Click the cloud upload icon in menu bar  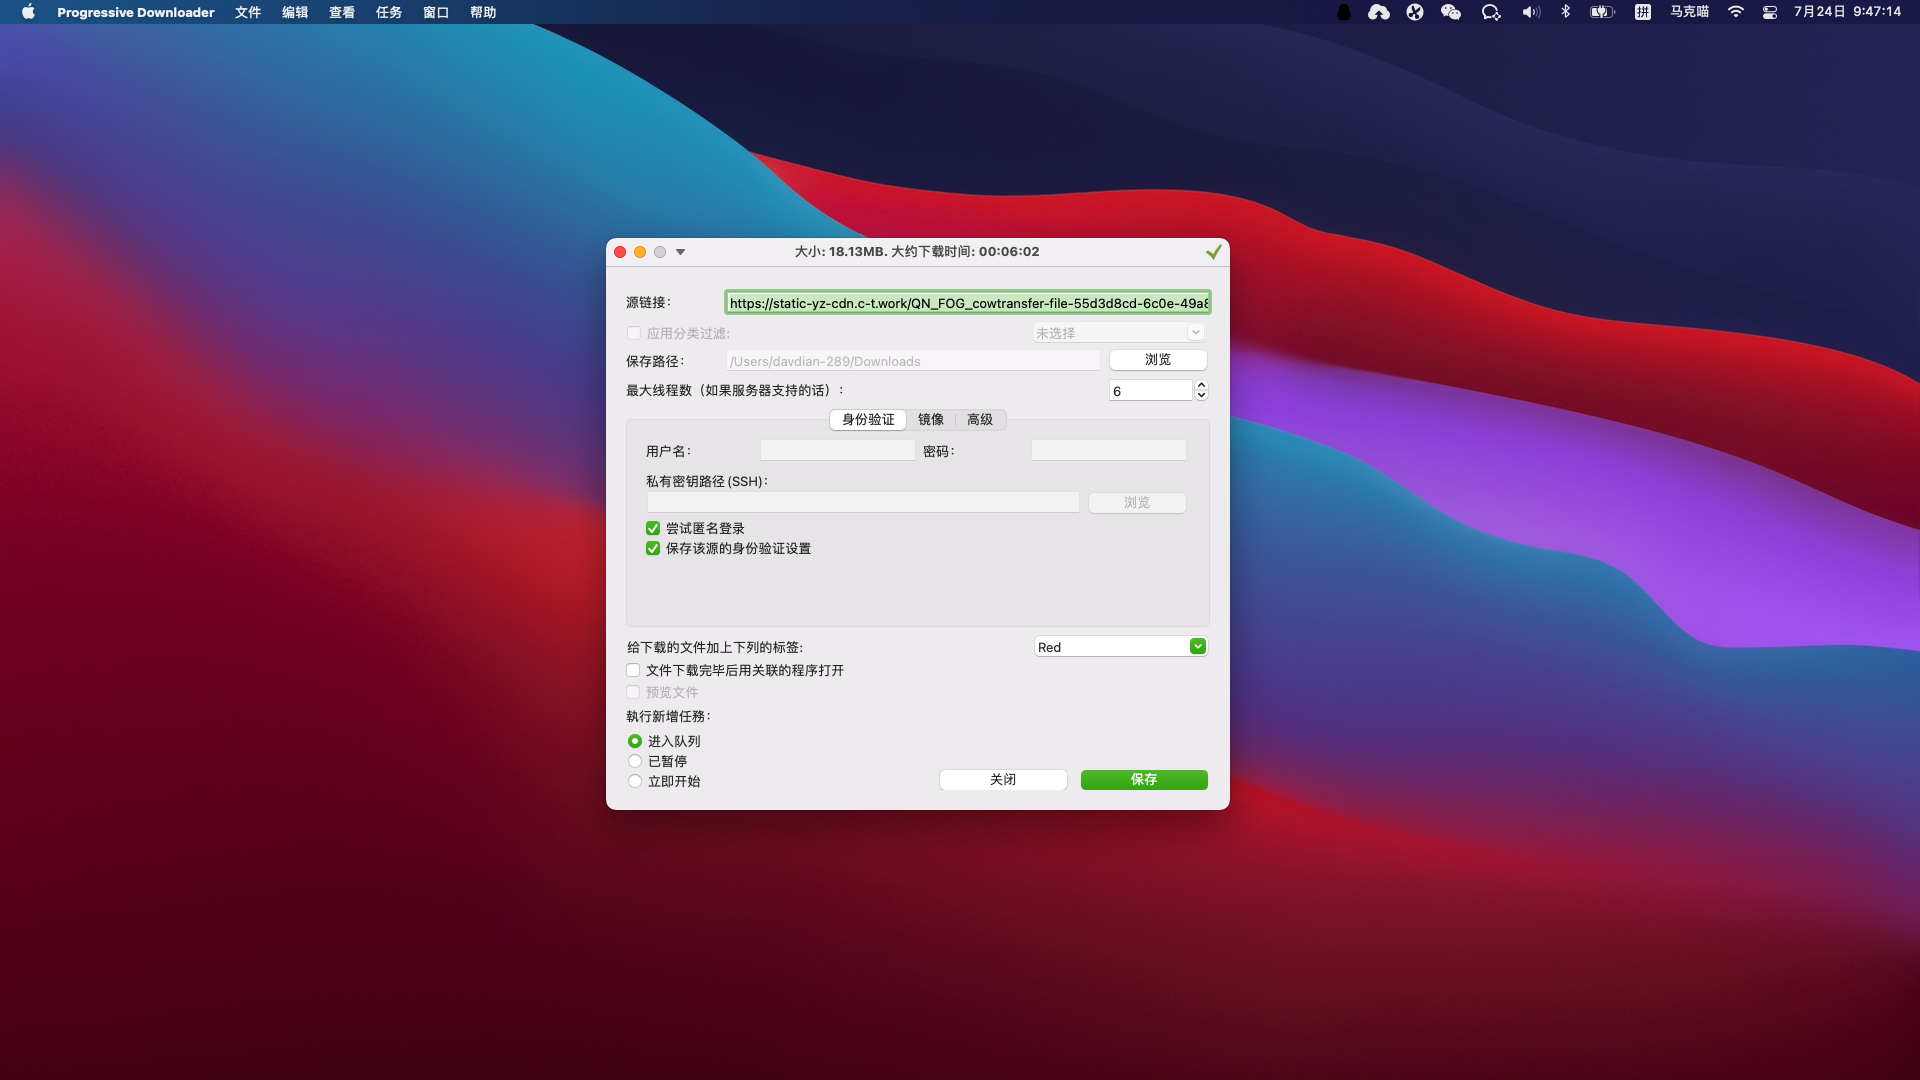point(1378,12)
